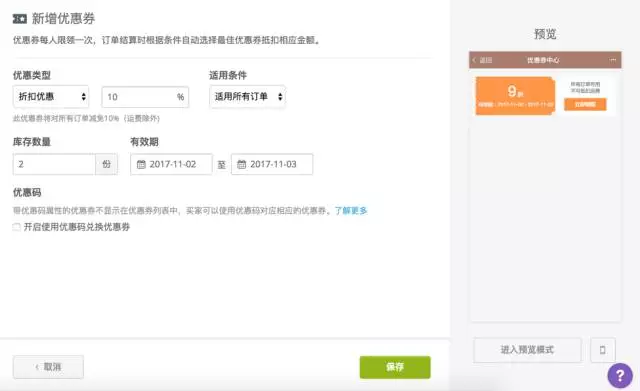Click the discount percentage field showing 10
Viewport: 640px width, 391px height.
145,97
